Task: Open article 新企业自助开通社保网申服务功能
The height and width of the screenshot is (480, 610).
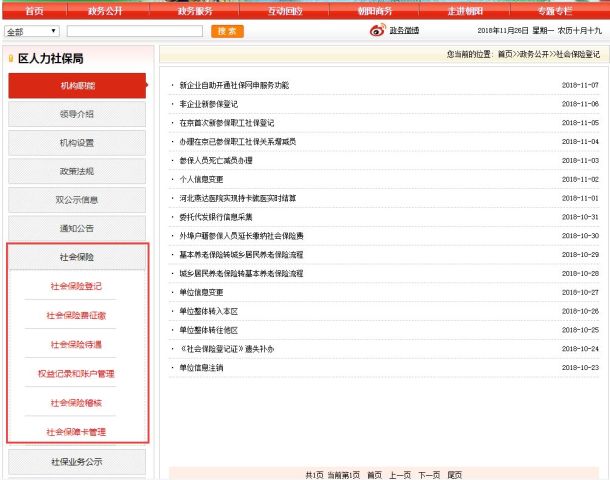Action: tap(234, 85)
